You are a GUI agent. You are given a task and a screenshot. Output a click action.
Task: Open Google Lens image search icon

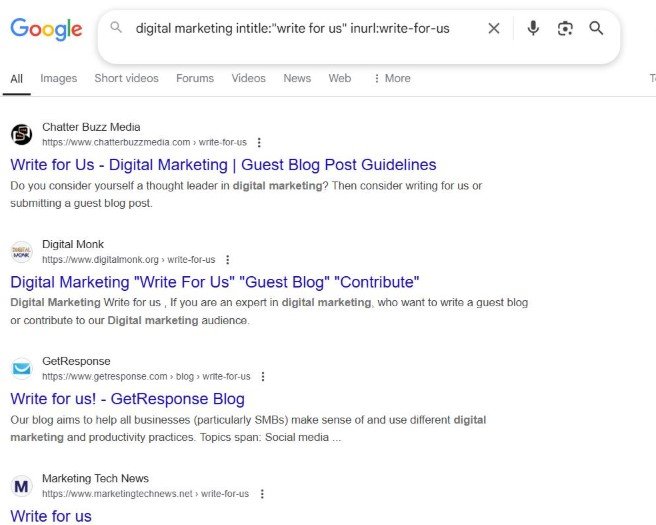(x=565, y=28)
